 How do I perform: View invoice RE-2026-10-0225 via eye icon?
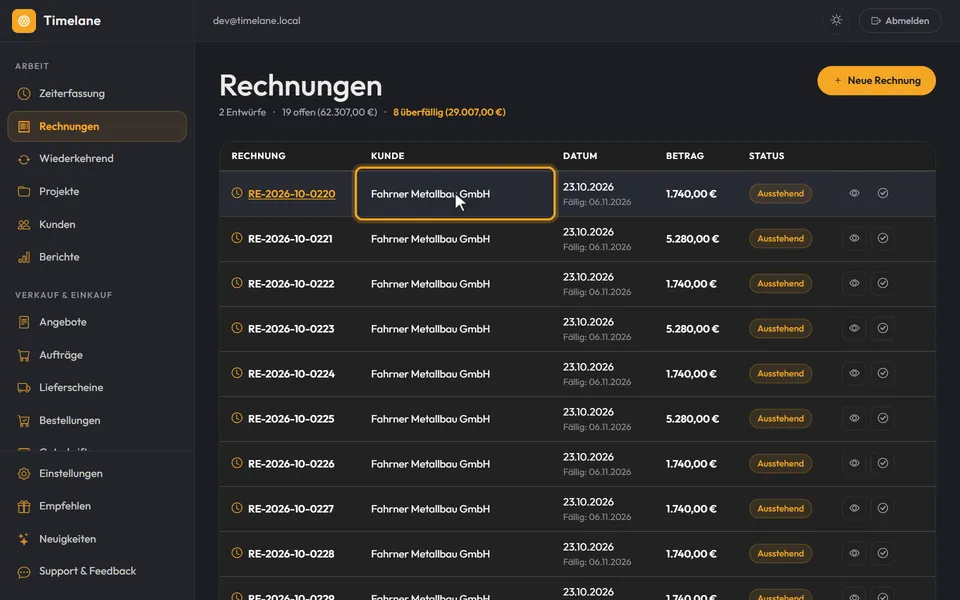pyautogui.click(x=854, y=418)
